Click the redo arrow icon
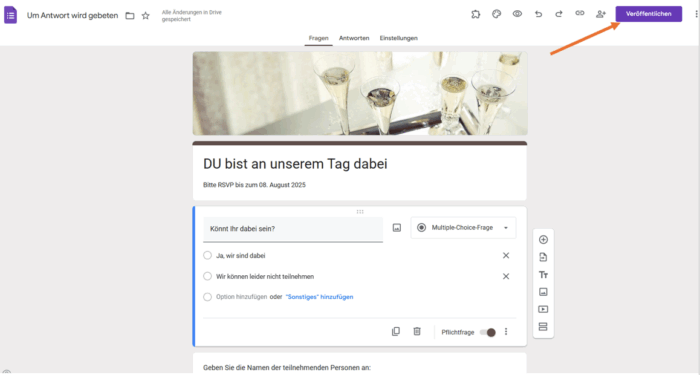This screenshot has width=700, height=375. tap(558, 14)
